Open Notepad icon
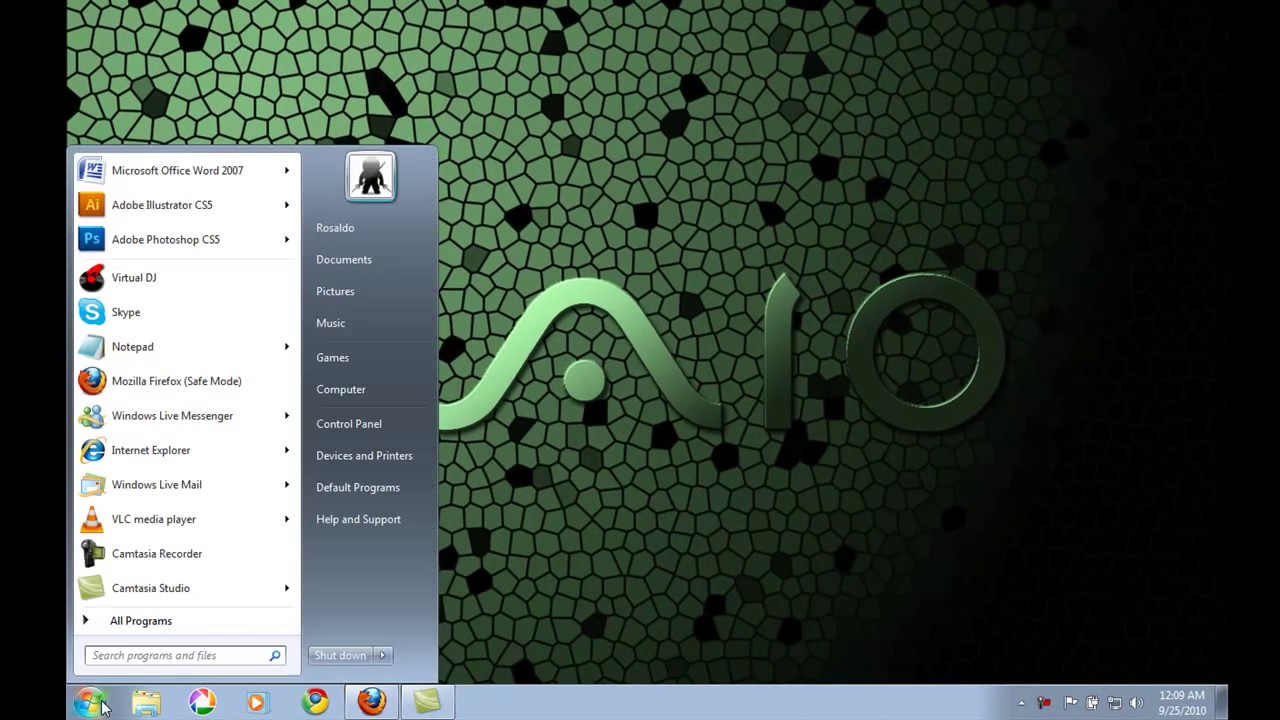The height and width of the screenshot is (720, 1280). pyautogui.click(x=91, y=347)
